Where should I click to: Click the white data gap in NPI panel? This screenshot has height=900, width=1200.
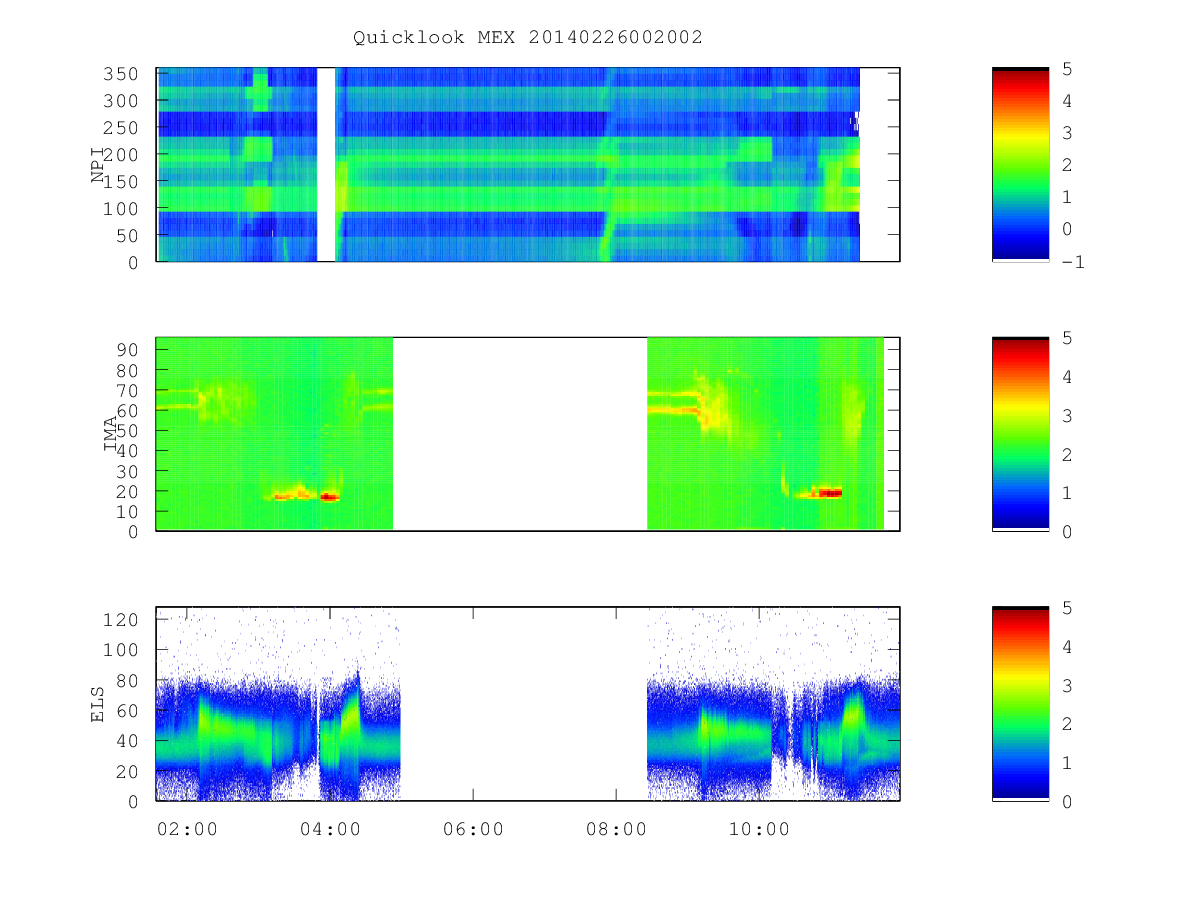pyautogui.click(x=326, y=164)
